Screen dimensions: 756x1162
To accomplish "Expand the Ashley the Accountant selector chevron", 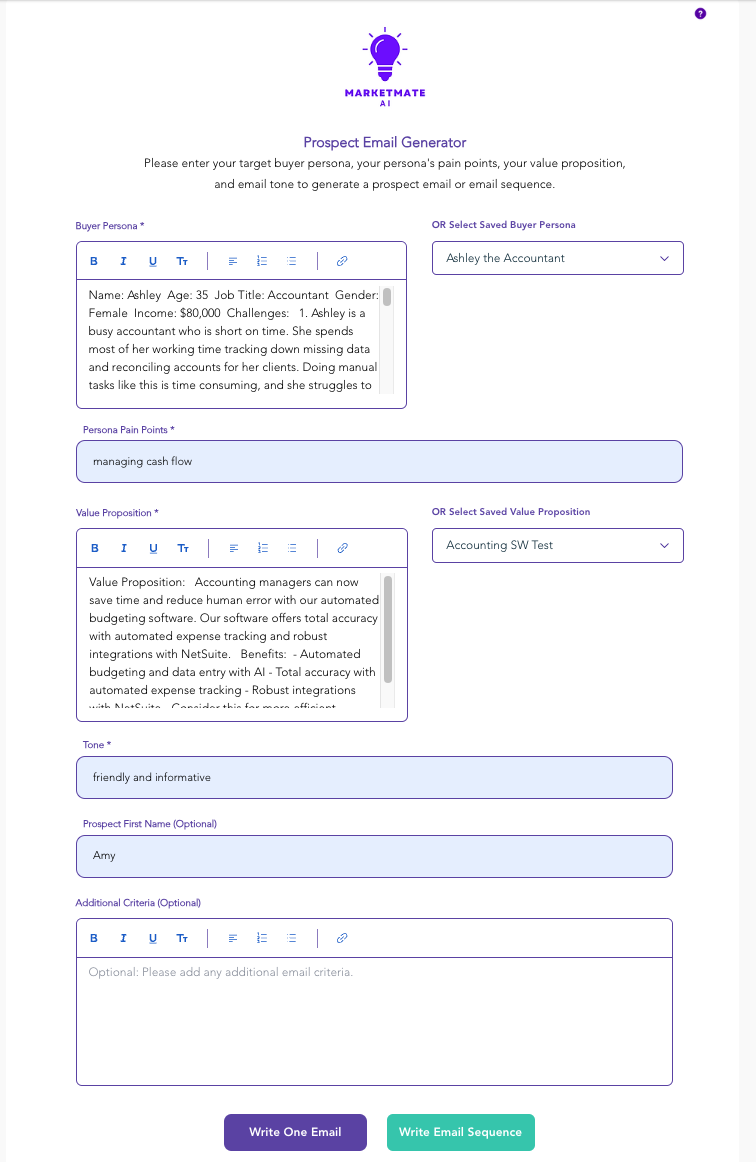I will (664, 257).
